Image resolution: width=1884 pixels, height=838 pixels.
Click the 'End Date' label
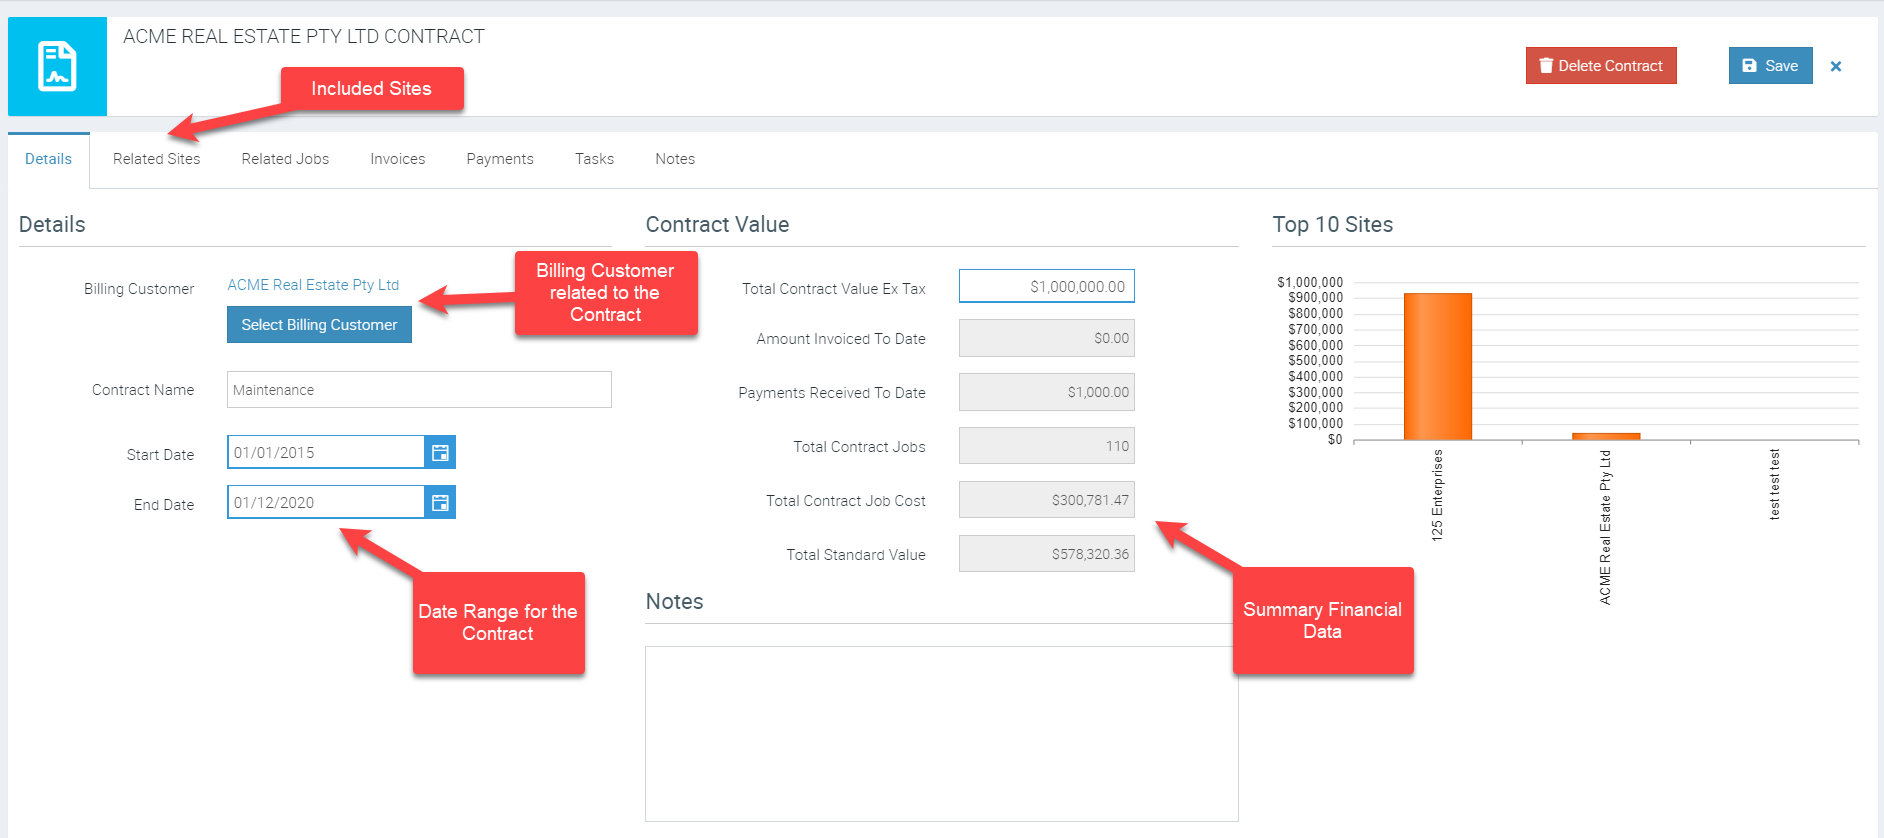point(164,505)
